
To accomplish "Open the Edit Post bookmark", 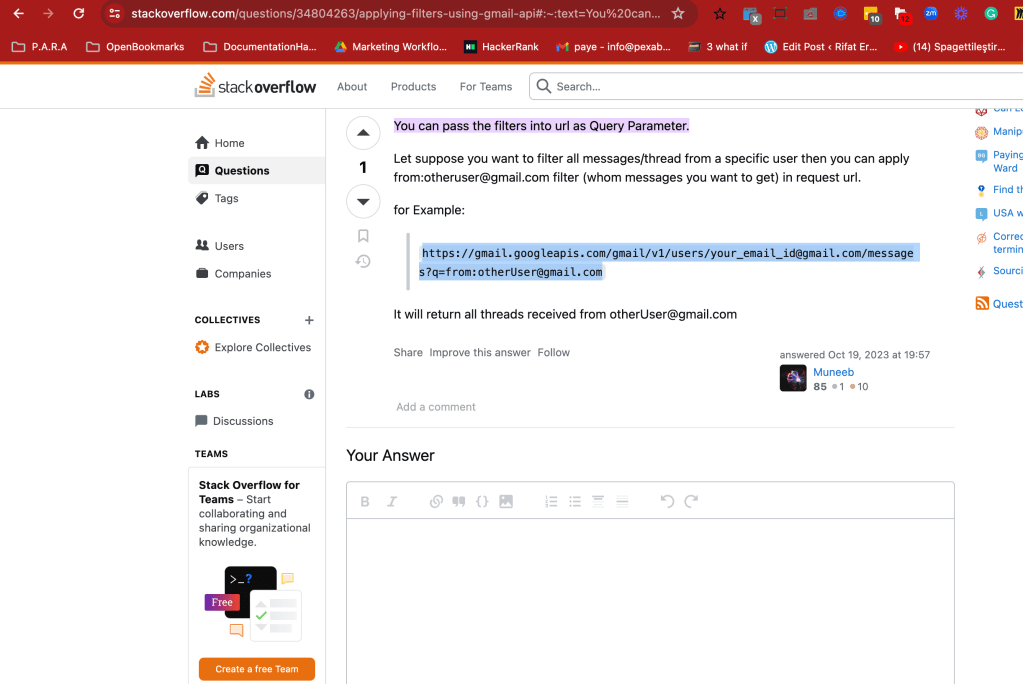I will [821, 46].
